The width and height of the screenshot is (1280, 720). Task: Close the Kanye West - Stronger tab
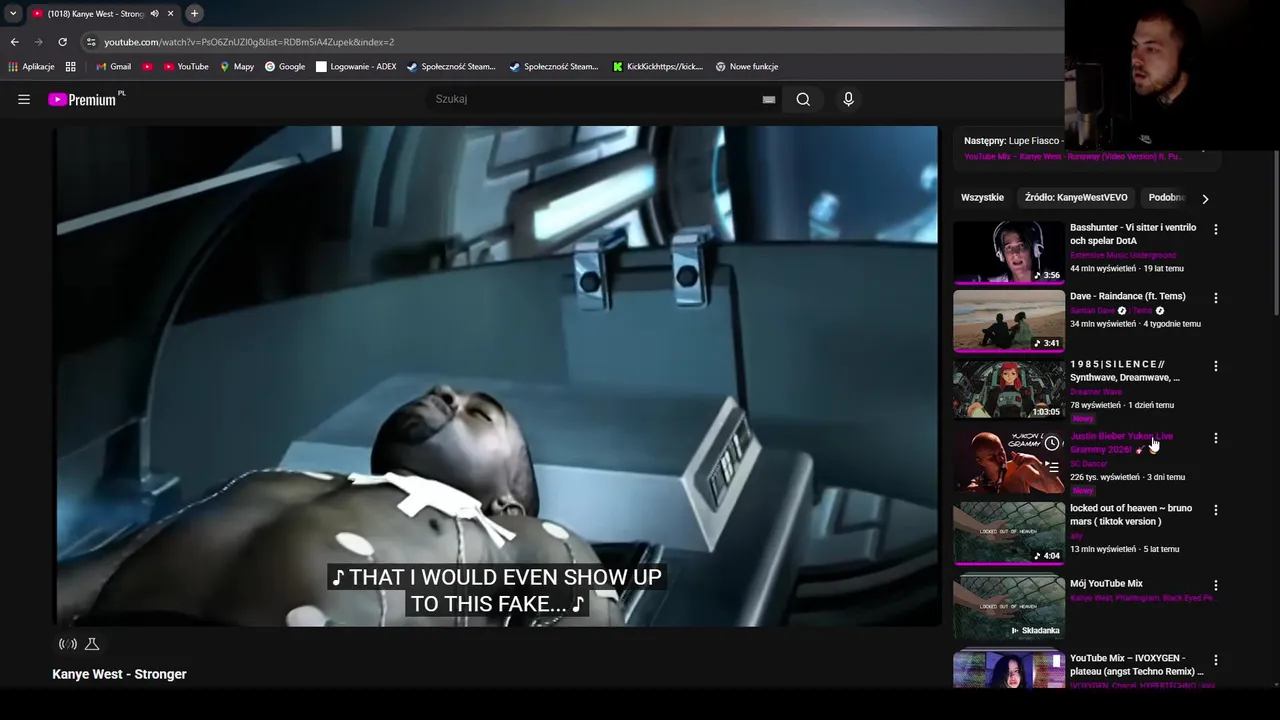(x=170, y=14)
